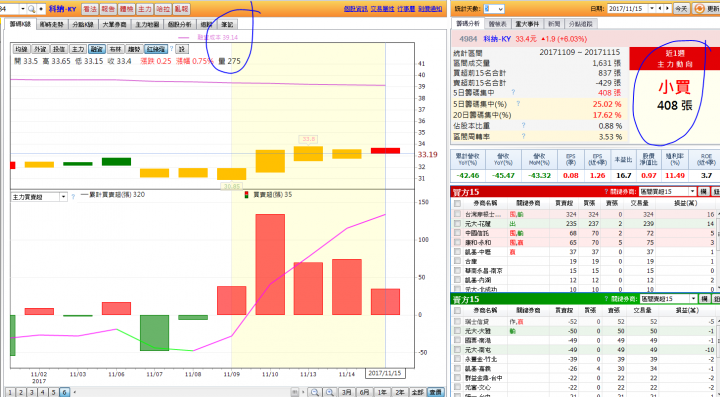
Task: Switch to the 分鐘K線 tab
Action: click(83, 24)
